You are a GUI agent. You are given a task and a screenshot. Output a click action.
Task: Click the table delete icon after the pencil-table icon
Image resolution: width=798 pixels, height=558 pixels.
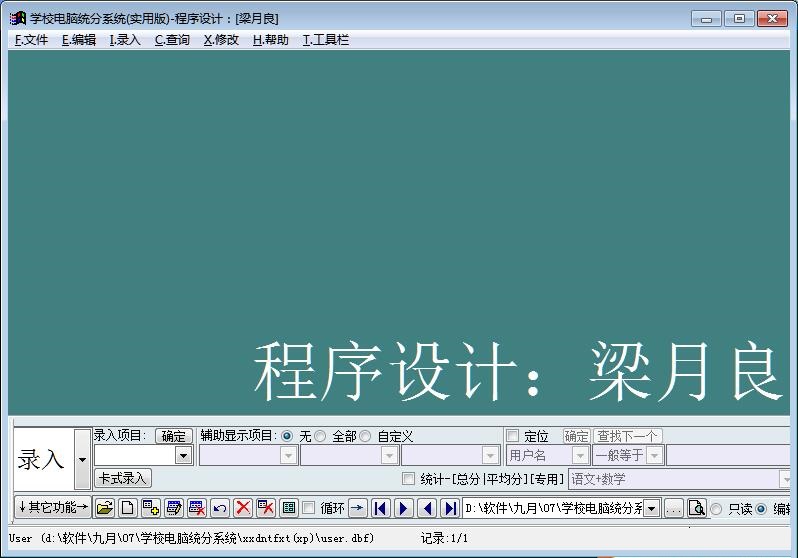tap(197, 508)
